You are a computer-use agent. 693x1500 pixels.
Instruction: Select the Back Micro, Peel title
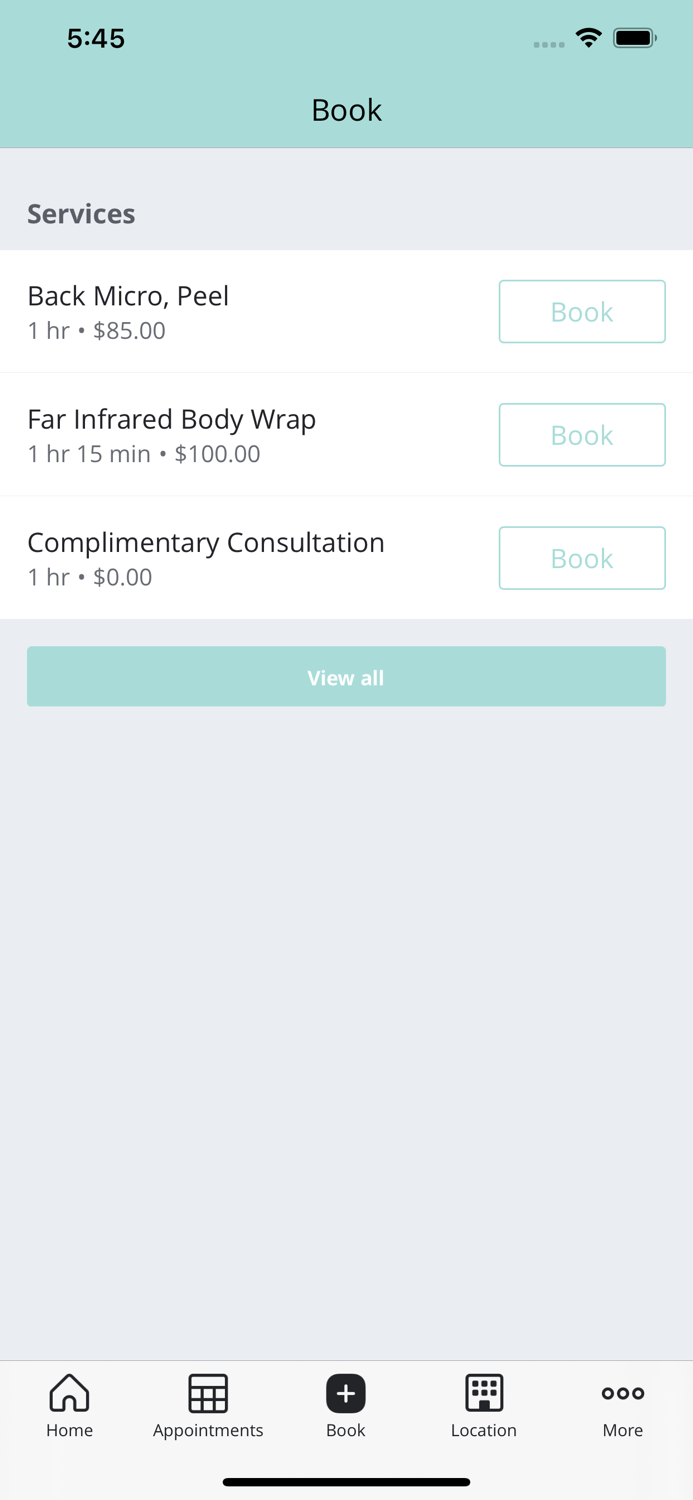pyautogui.click(x=128, y=296)
